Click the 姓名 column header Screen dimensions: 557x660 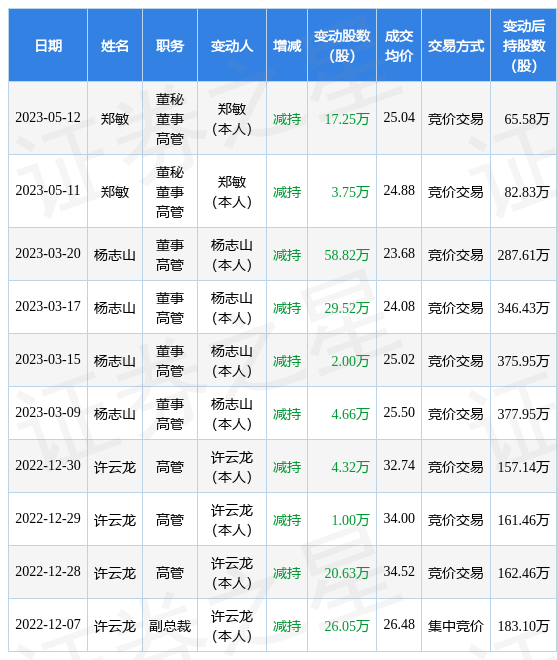(115, 45)
